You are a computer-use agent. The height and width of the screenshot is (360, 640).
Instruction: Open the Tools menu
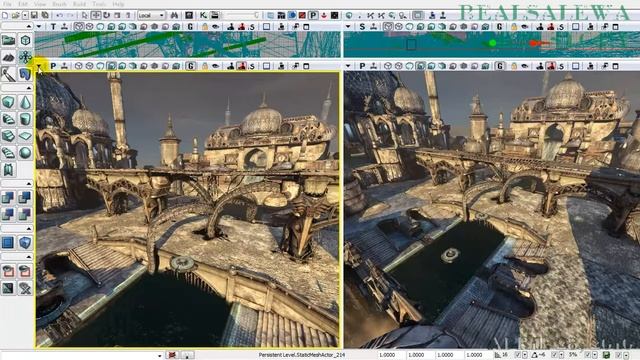click(99, 4)
